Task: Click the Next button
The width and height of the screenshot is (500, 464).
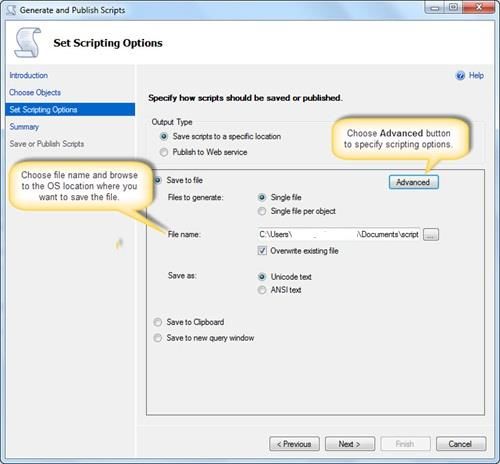Action: tap(350, 444)
